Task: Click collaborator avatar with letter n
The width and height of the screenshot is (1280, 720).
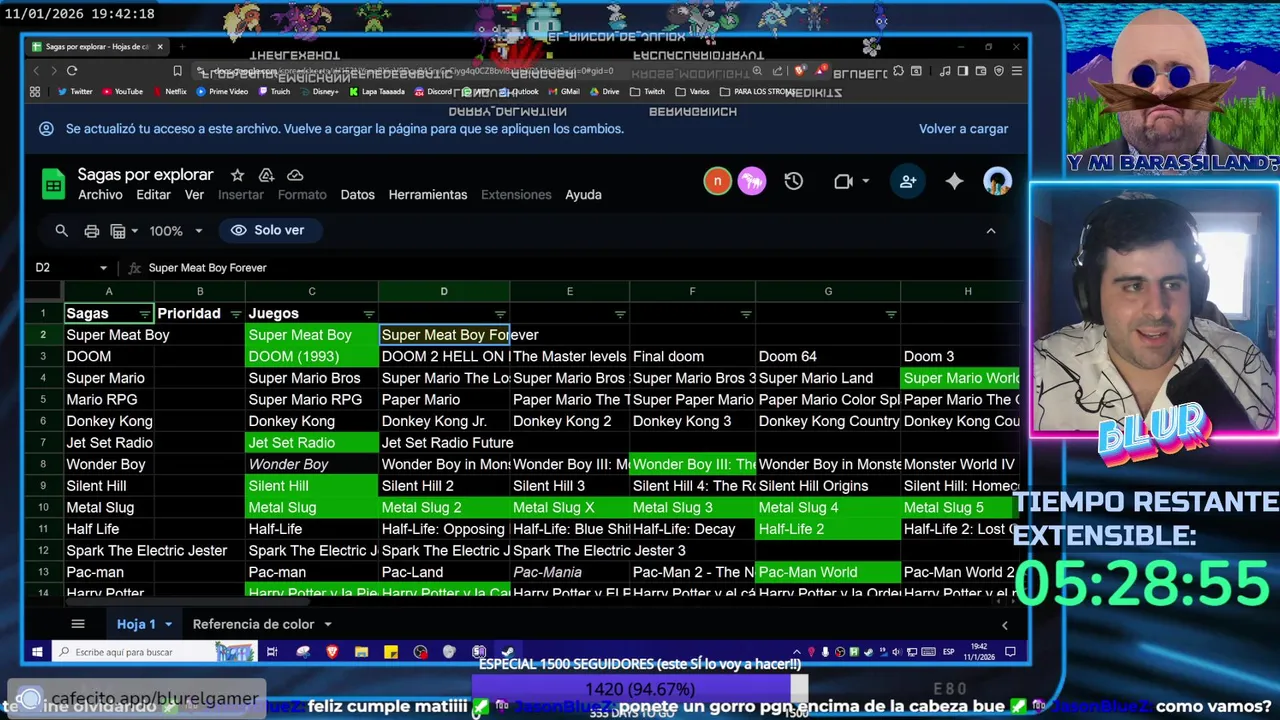Action: click(x=717, y=181)
